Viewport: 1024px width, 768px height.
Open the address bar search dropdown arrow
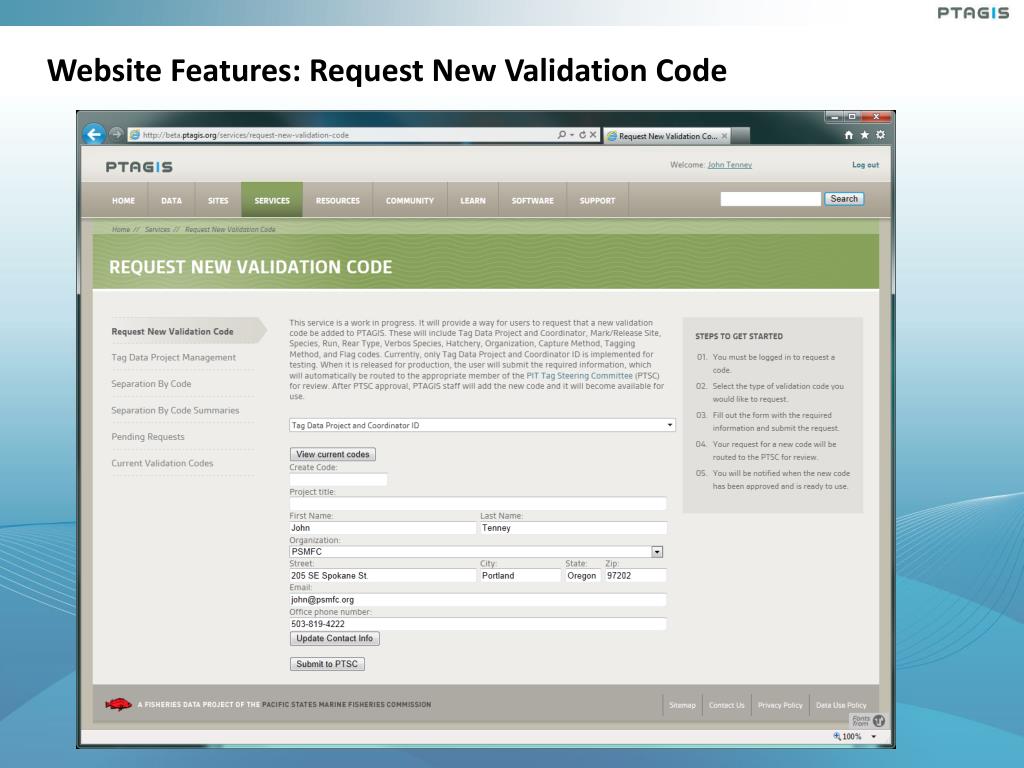[x=572, y=135]
